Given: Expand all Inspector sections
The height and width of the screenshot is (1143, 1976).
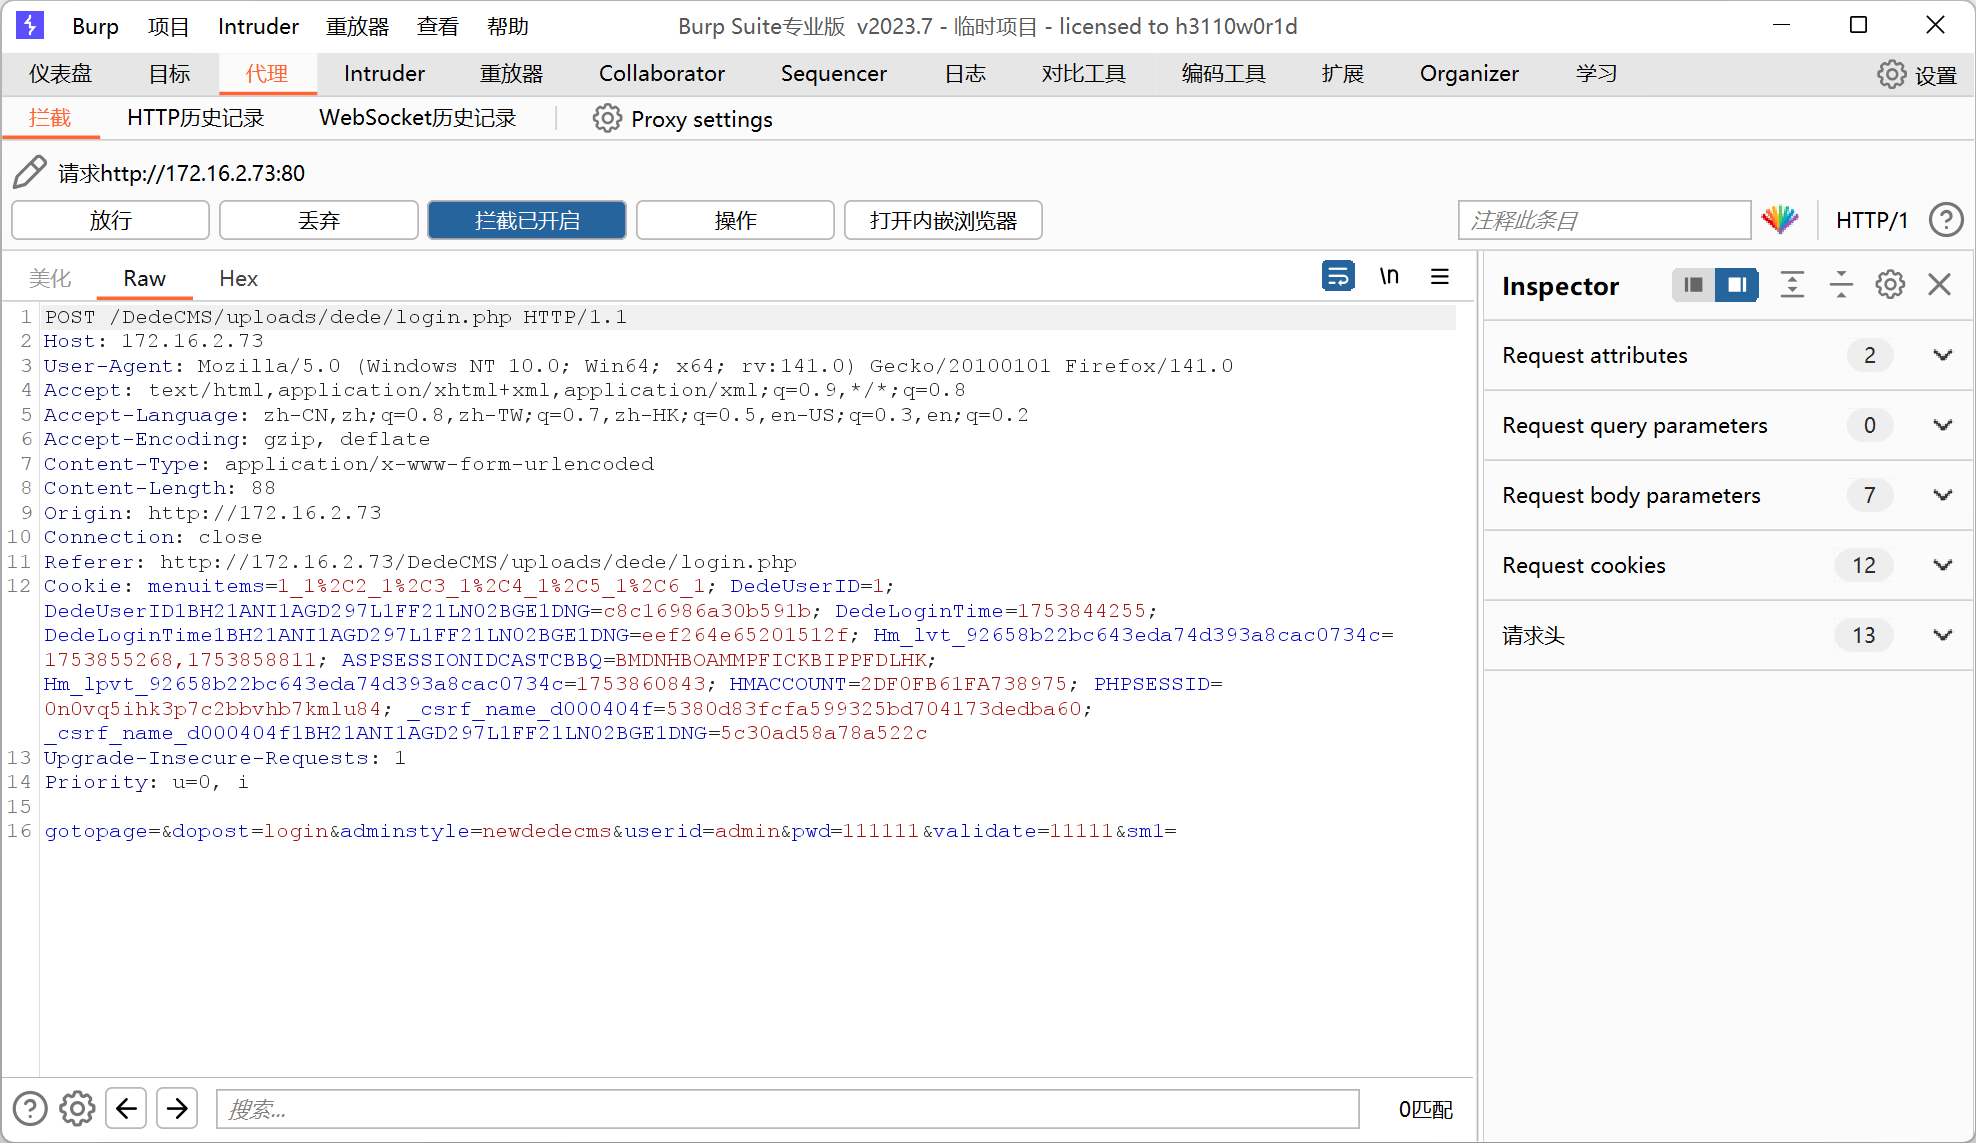Looking at the screenshot, I should click(1792, 285).
